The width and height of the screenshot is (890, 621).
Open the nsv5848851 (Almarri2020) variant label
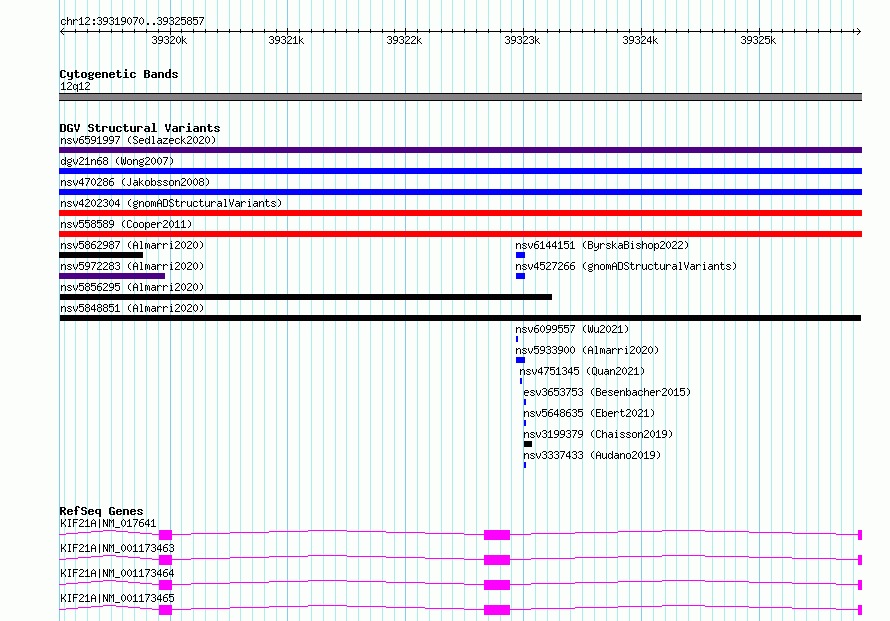(x=132, y=308)
